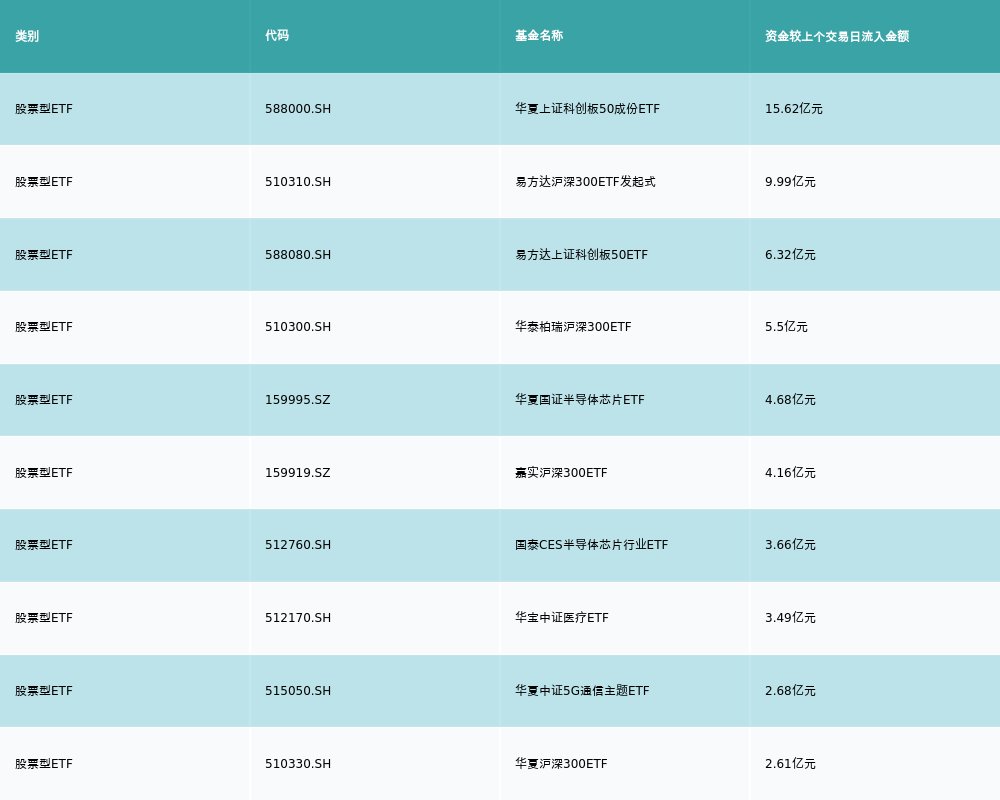This screenshot has height=800, width=1000.
Task: Select fund name 华夏上证科创板50成份ETF
Action: coord(587,109)
